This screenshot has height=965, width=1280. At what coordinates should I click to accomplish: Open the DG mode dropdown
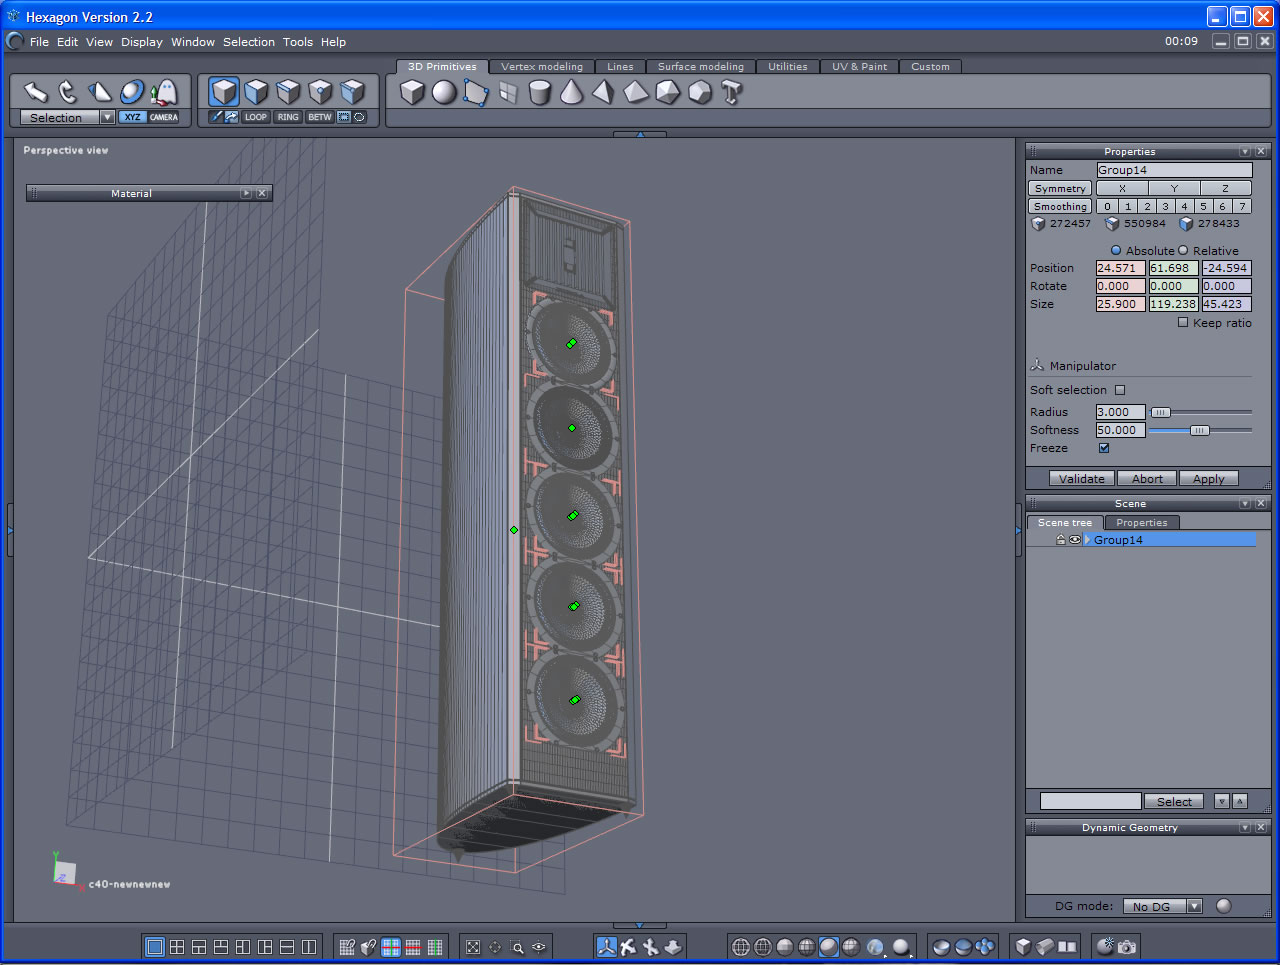click(1194, 906)
